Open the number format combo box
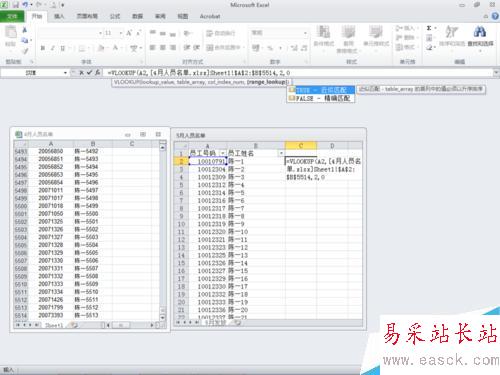The height and width of the screenshot is (375, 500). tap(279, 33)
